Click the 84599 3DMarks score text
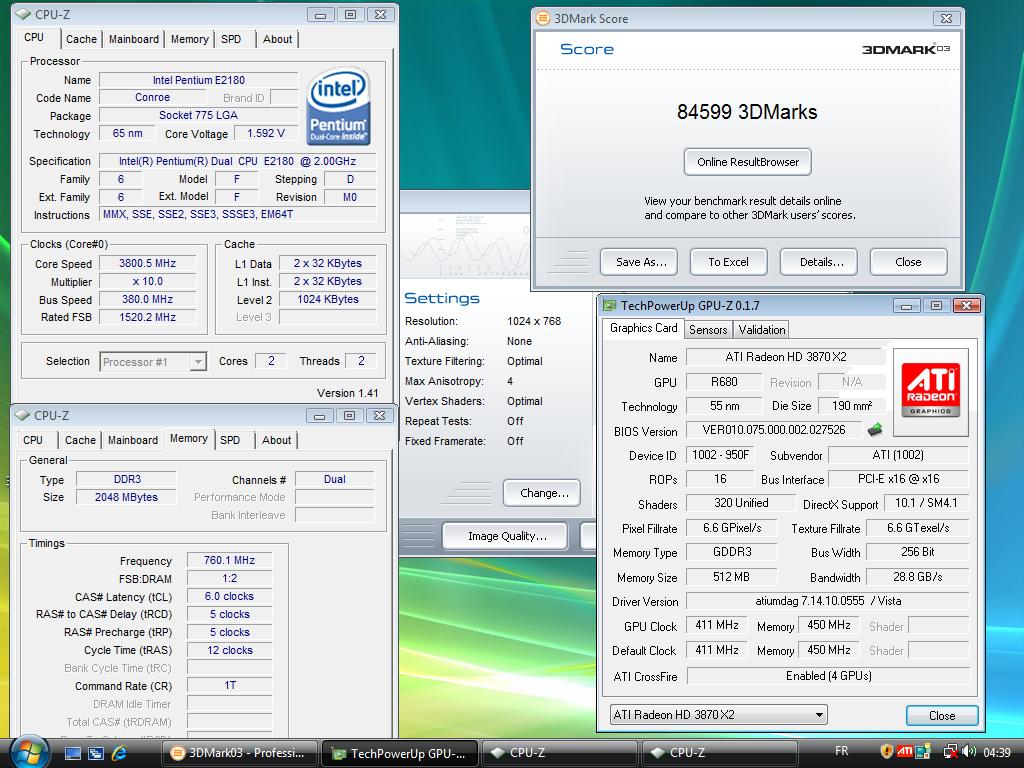1024x768 pixels. 747,112
